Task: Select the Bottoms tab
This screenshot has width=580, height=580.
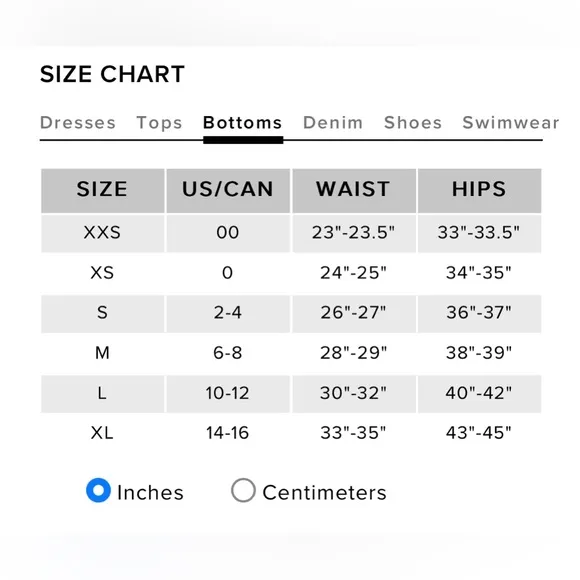Action: click(x=243, y=123)
